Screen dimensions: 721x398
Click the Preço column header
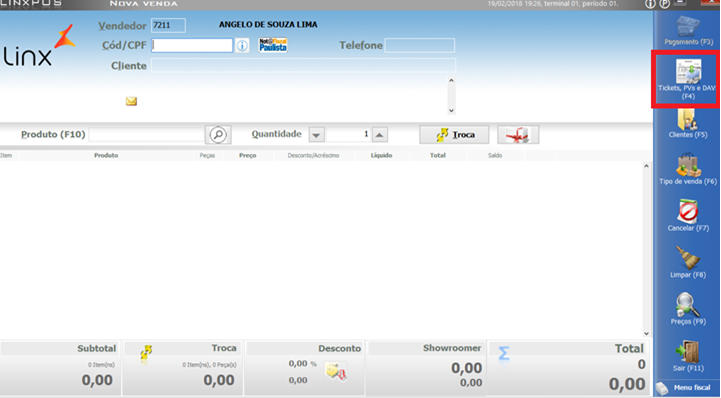click(x=248, y=155)
